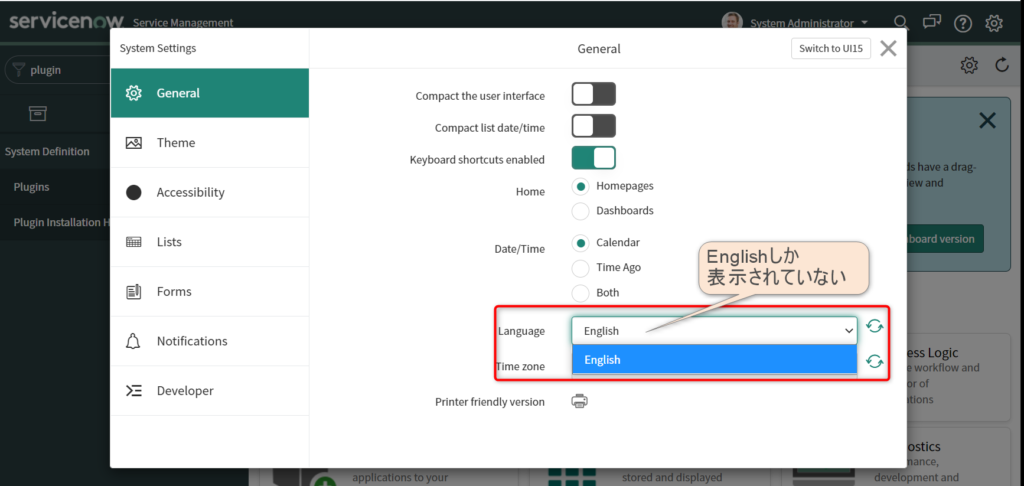The height and width of the screenshot is (486, 1024).
Task: Open the Theme settings tab
Action: (x=210, y=142)
